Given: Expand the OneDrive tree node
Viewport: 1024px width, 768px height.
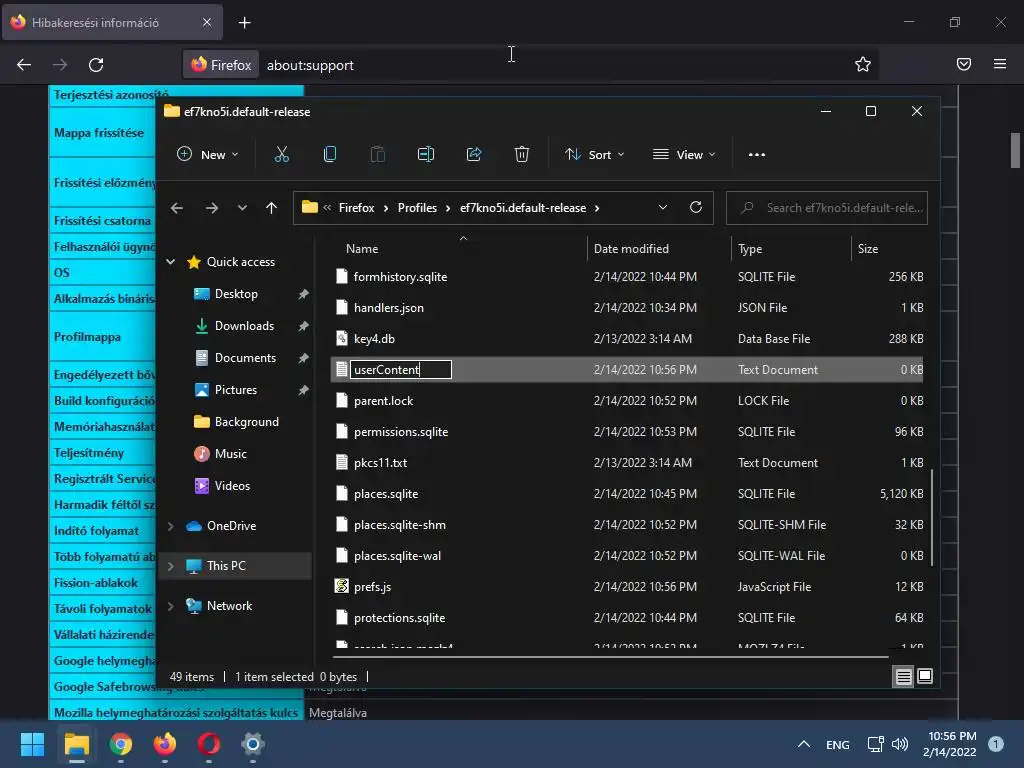Looking at the screenshot, I should 170,526.
